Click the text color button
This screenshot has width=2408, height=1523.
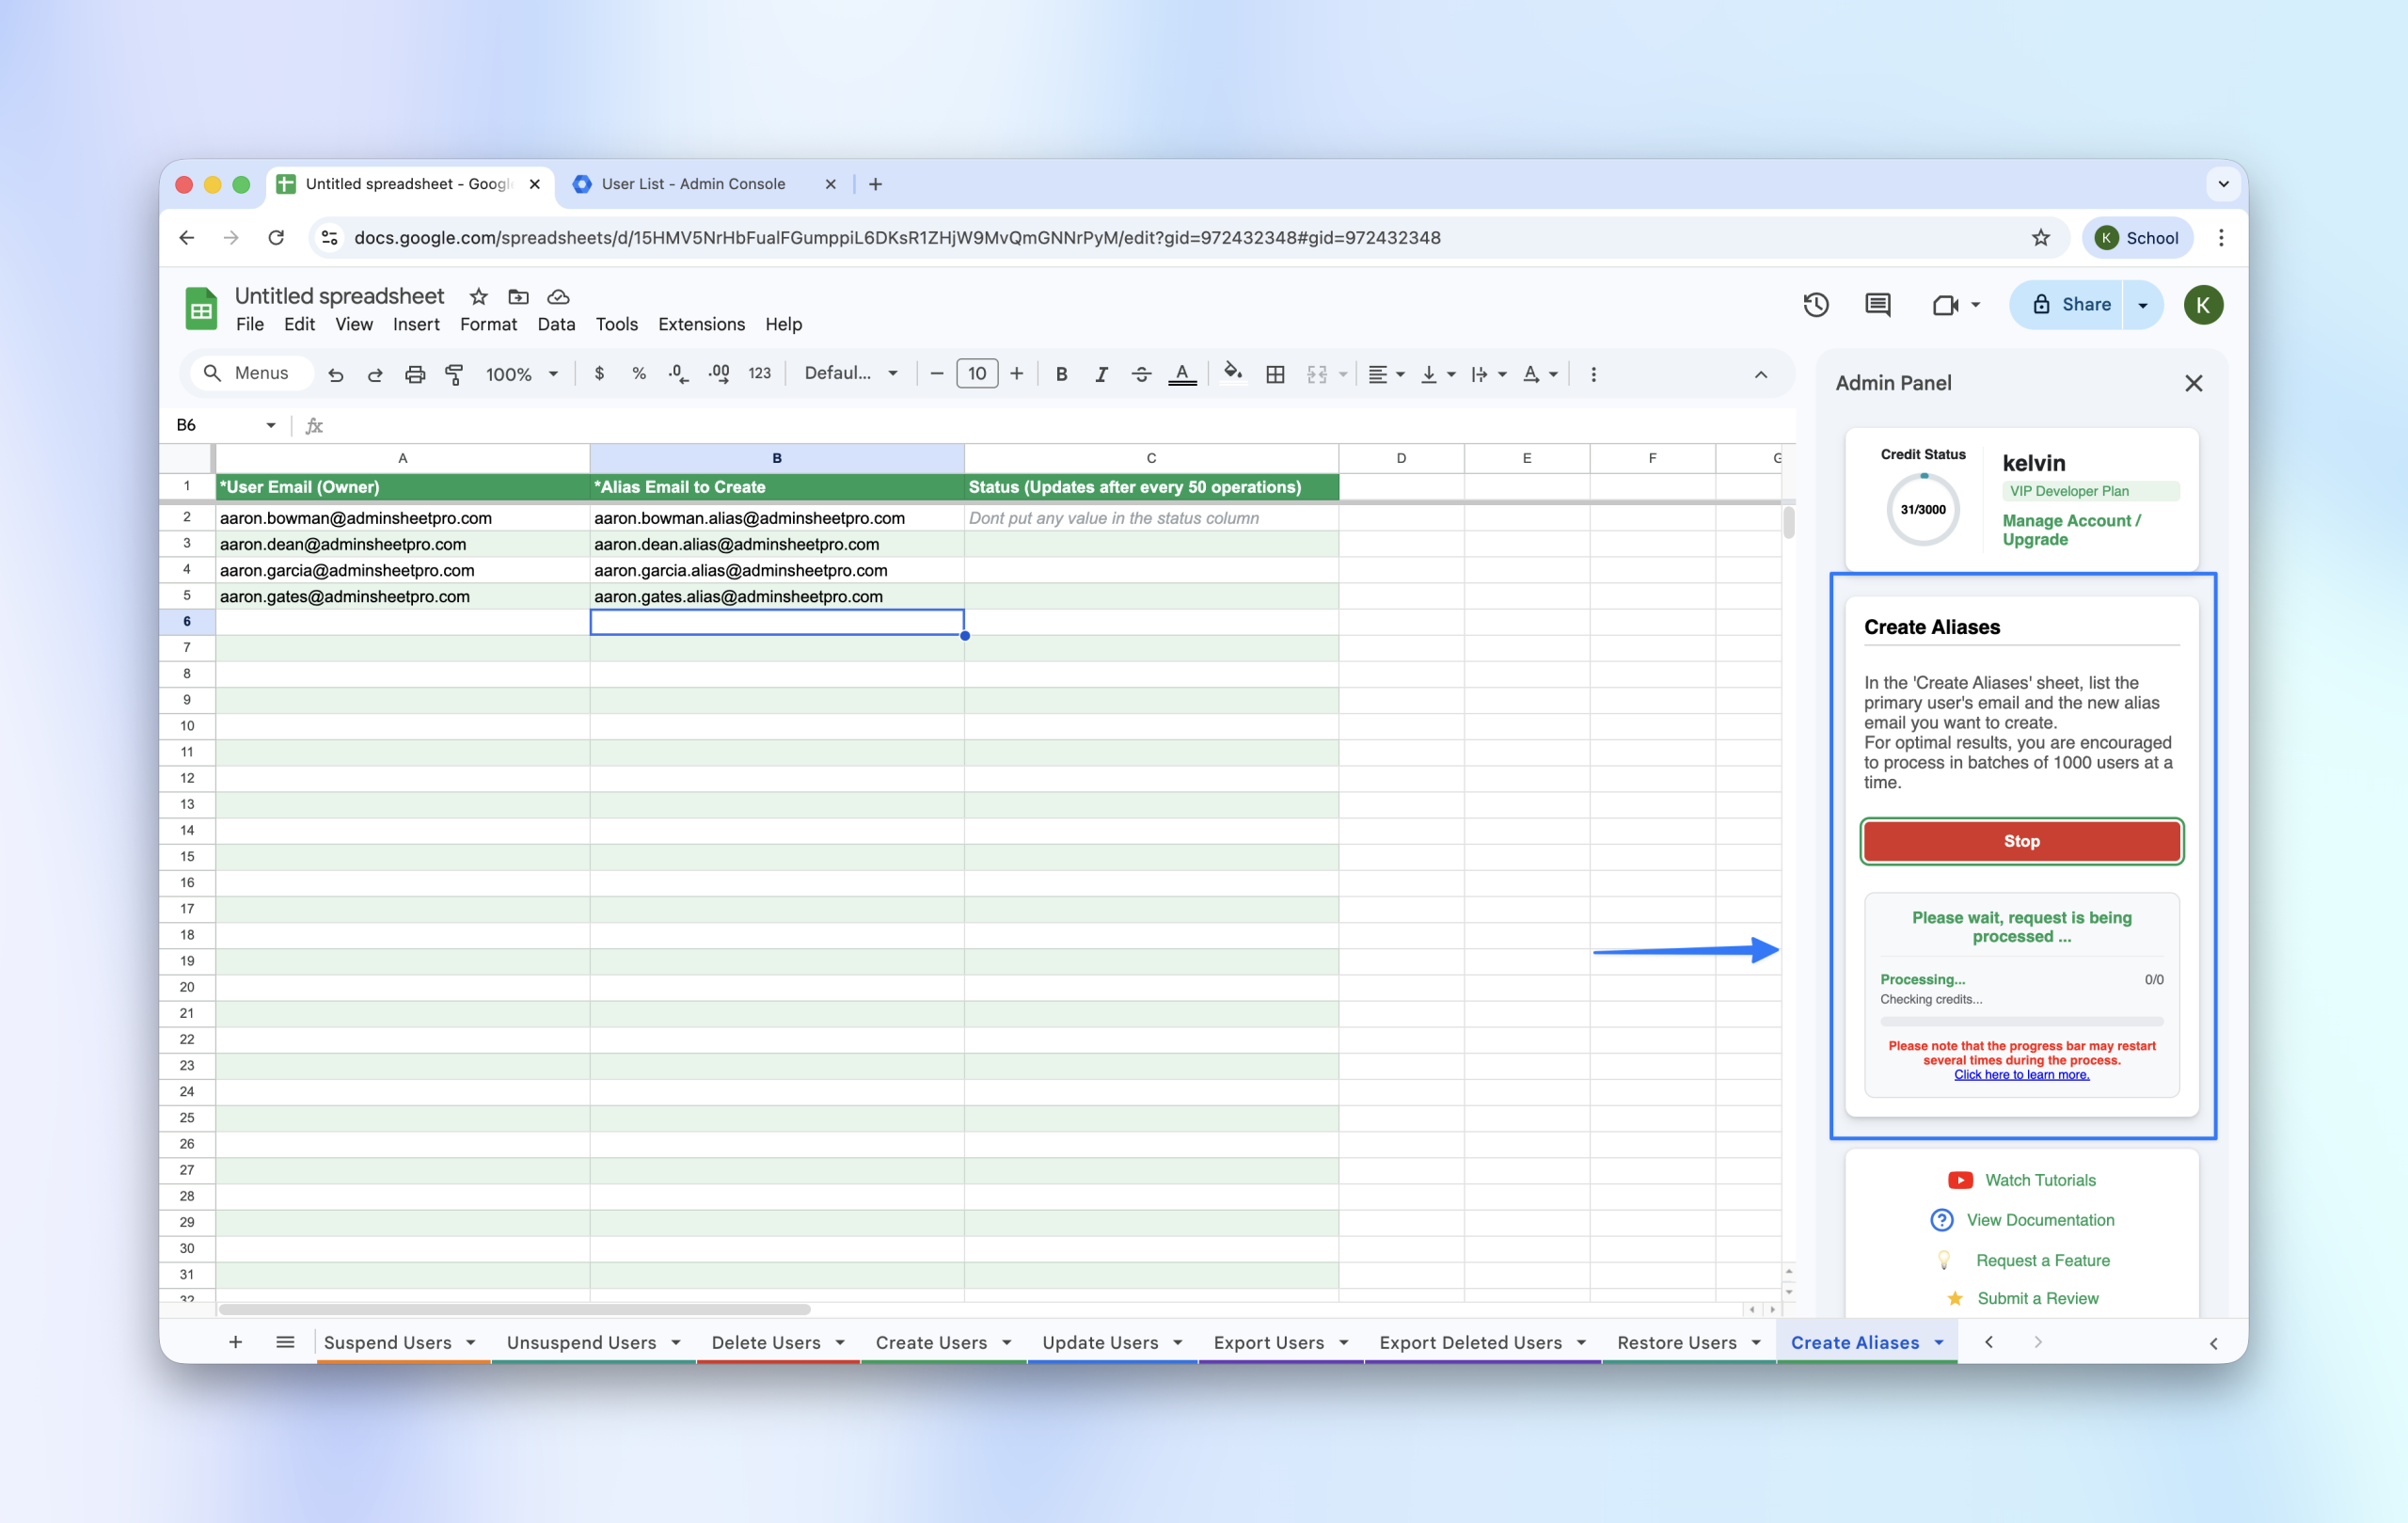pyautogui.click(x=1182, y=374)
